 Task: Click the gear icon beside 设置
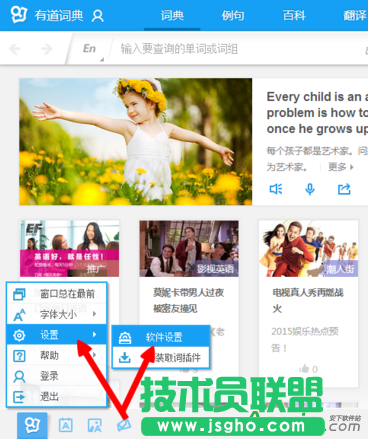point(19,335)
